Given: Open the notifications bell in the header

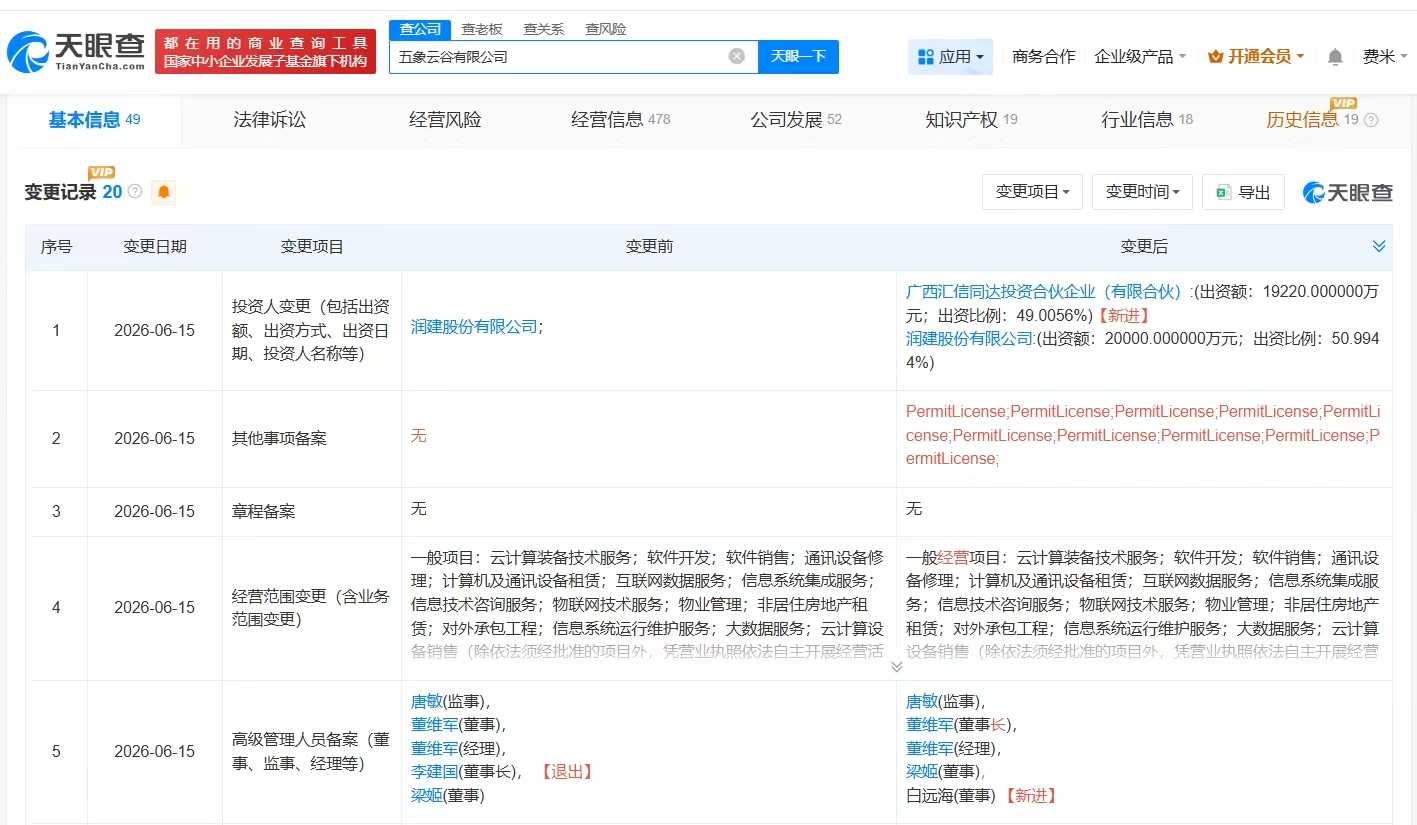Looking at the screenshot, I should [1335, 57].
